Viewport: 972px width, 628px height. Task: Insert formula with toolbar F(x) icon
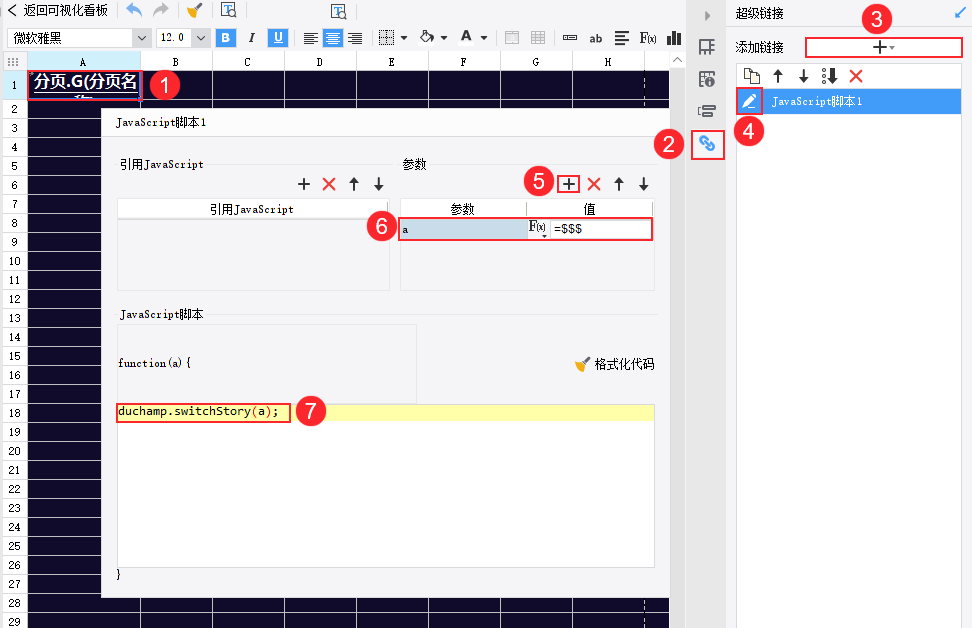(648, 38)
